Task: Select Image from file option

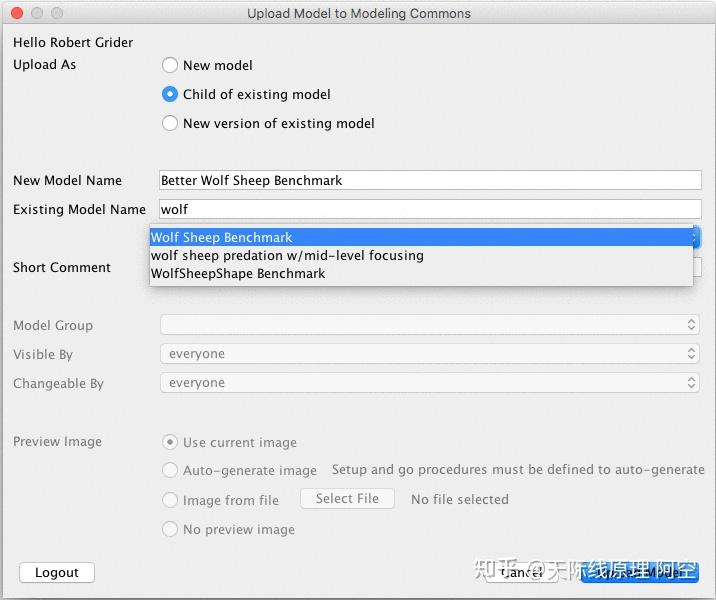Action: (x=170, y=500)
